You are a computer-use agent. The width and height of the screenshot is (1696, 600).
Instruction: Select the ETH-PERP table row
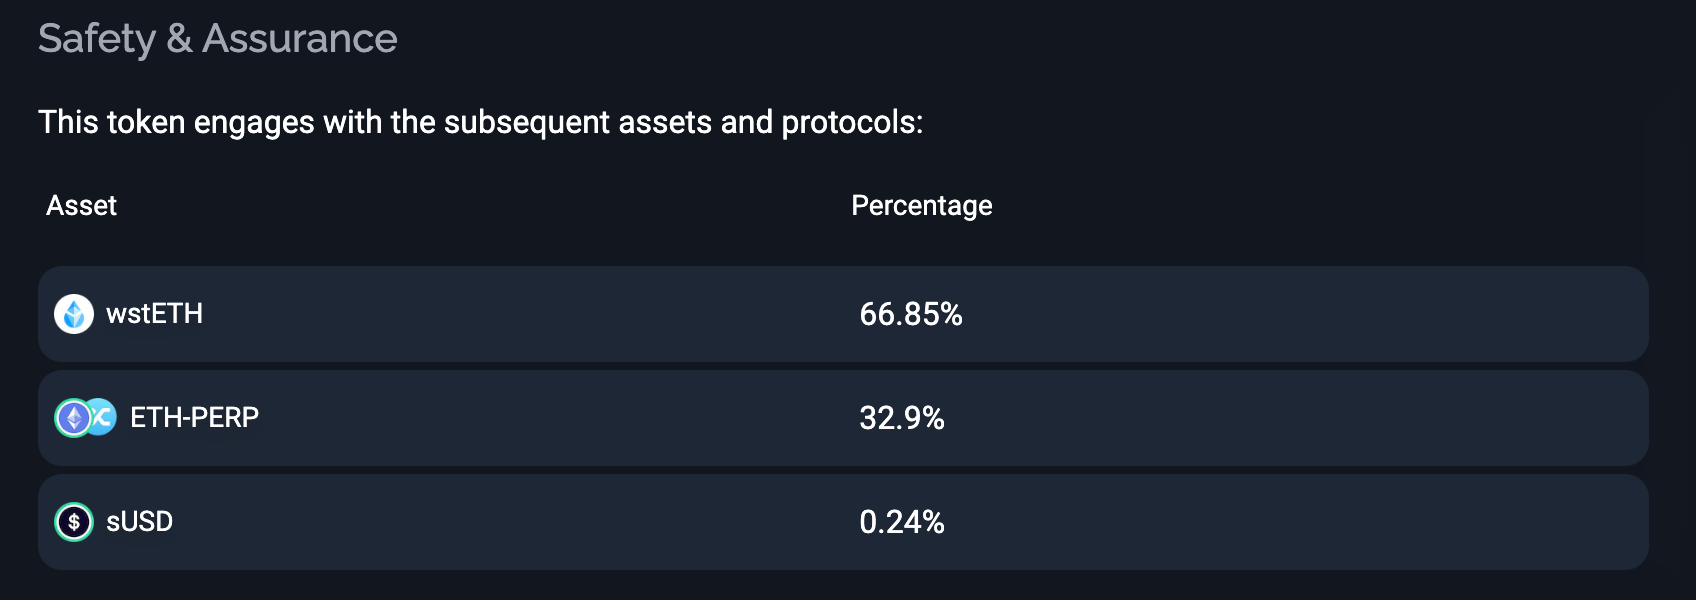[843, 418]
